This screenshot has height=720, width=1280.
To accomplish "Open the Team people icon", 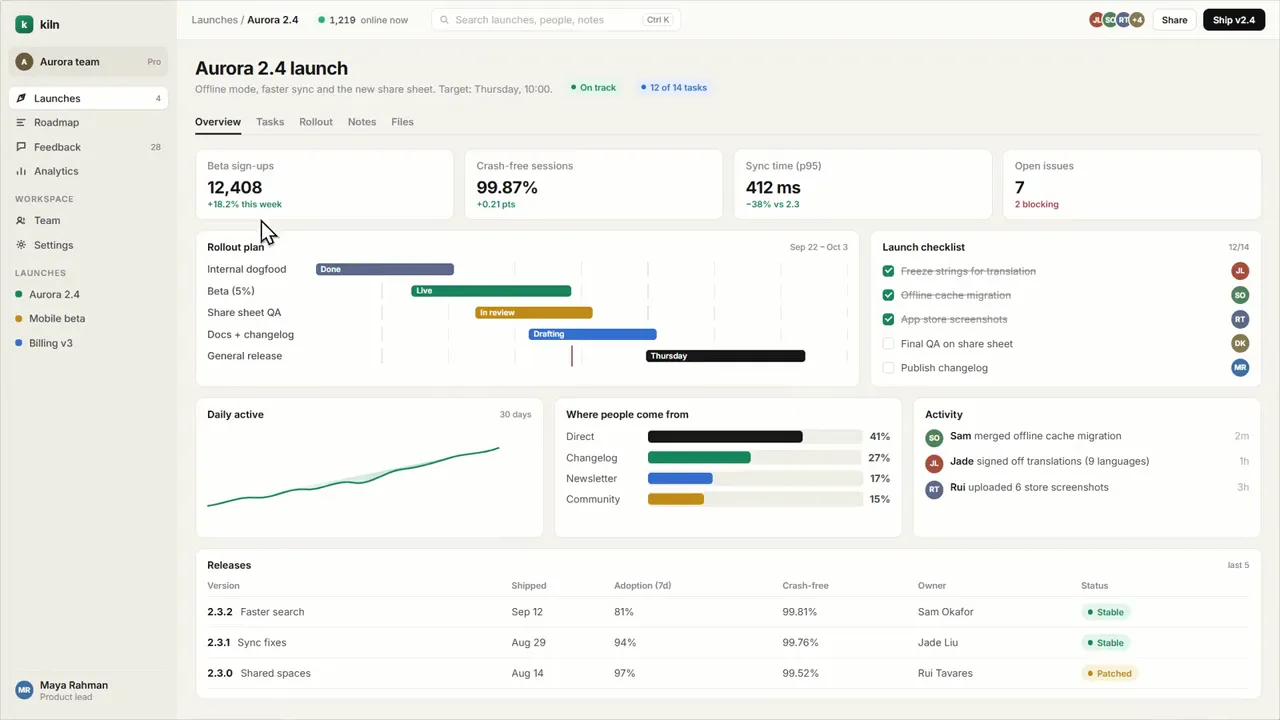I will point(22,220).
